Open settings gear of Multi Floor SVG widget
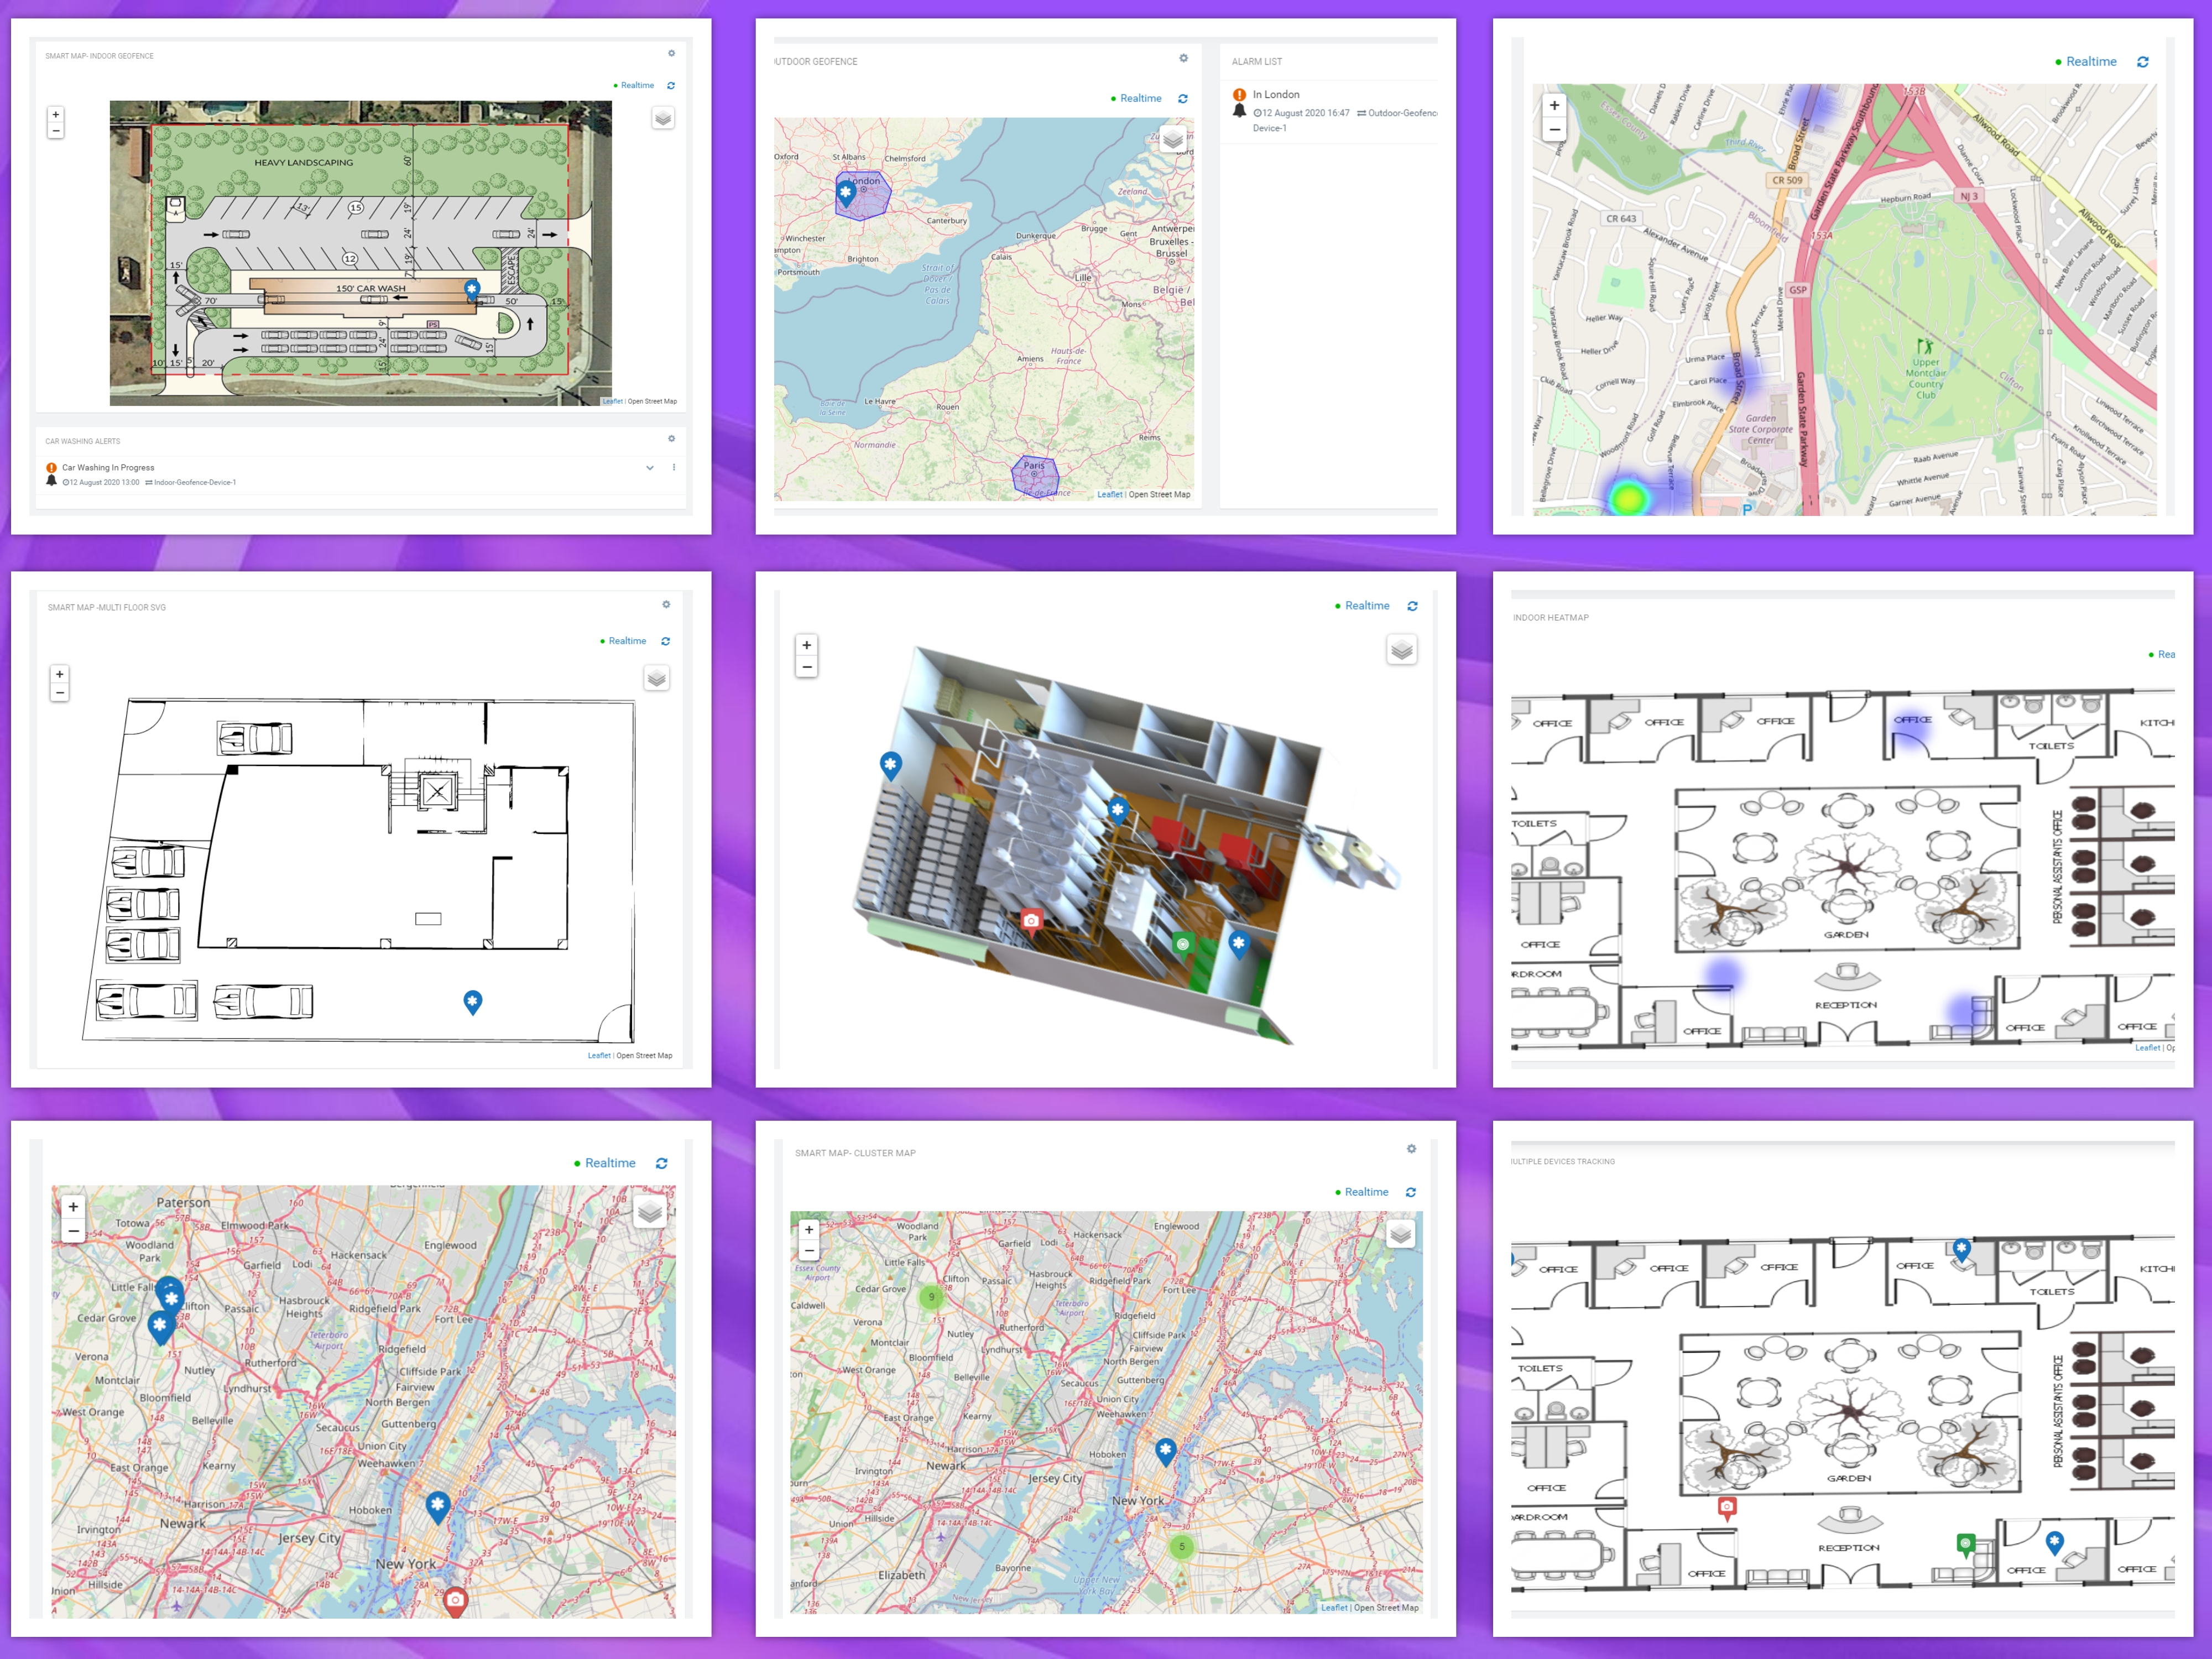 pyautogui.click(x=666, y=605)
